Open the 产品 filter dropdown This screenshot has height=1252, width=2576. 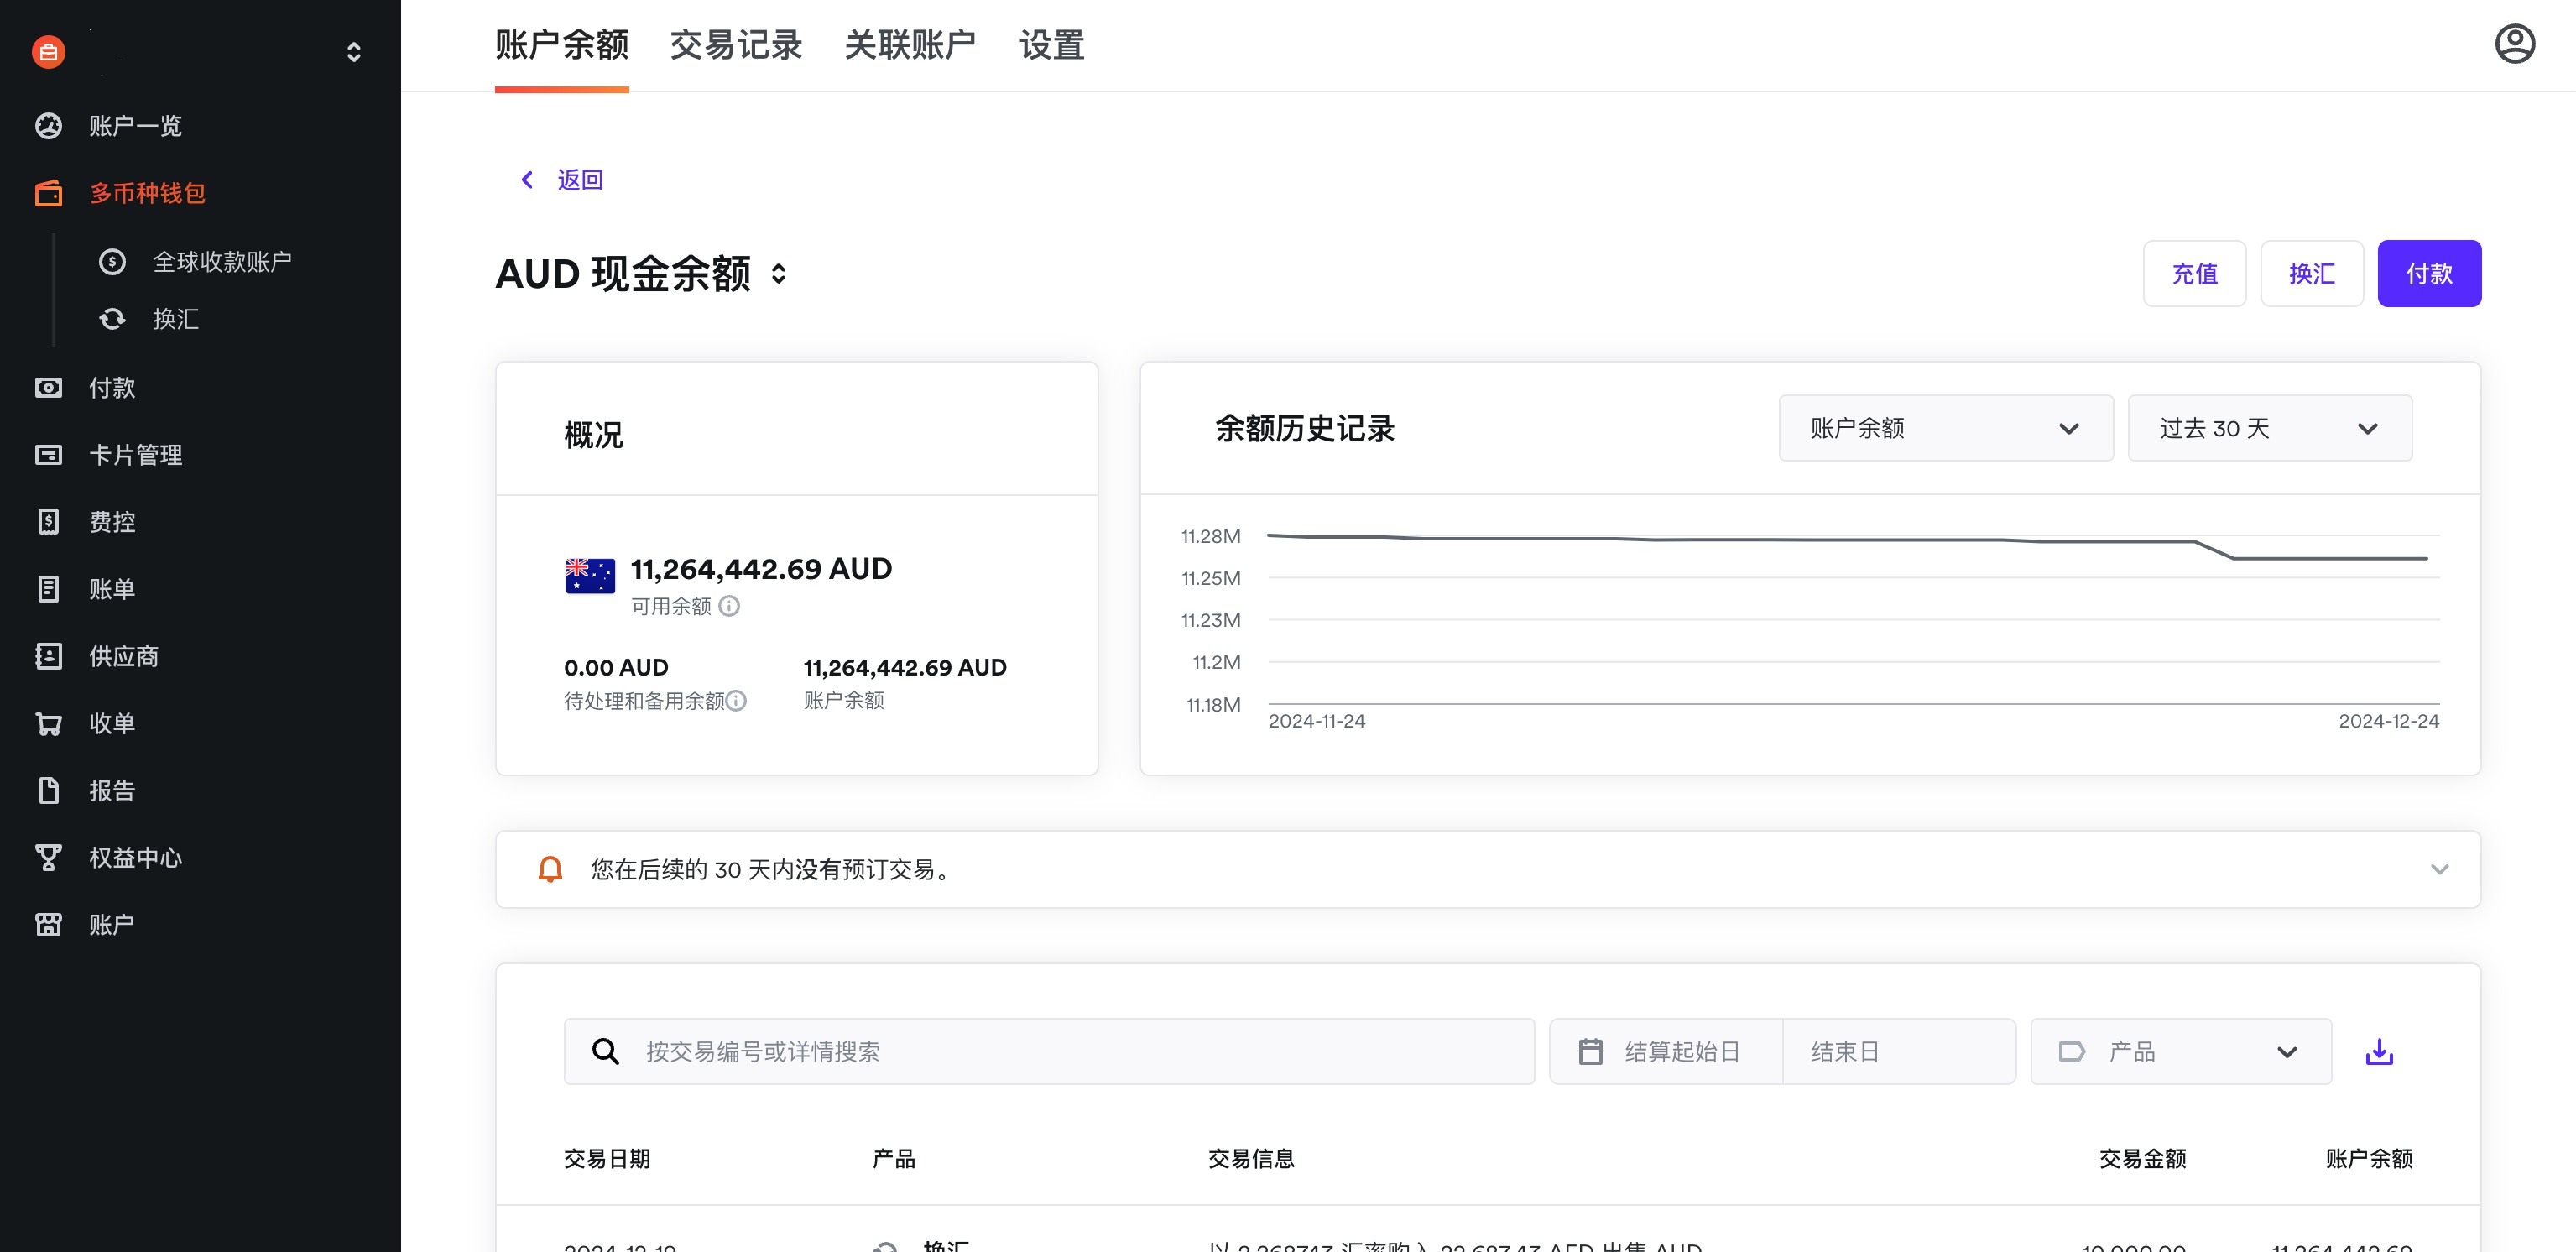coord(2180,1051)
